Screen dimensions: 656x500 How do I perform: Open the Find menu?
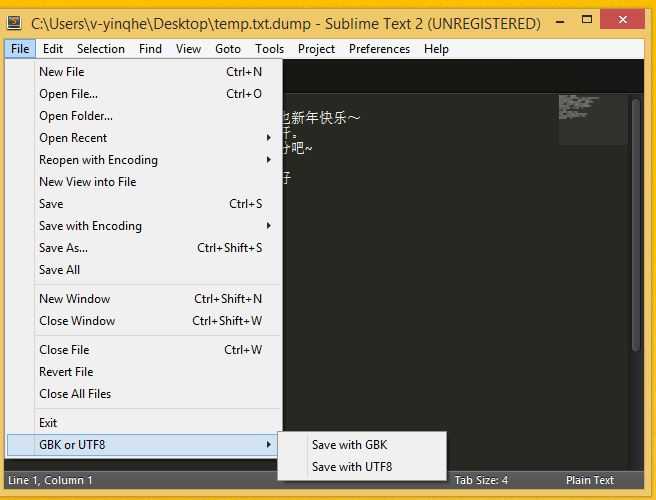(x=150, y=49)
